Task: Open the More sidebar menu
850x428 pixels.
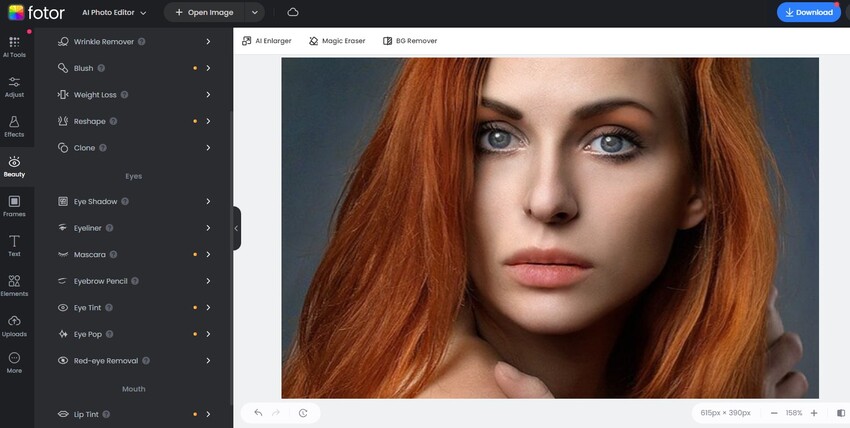Action: [x=14, y=363]
